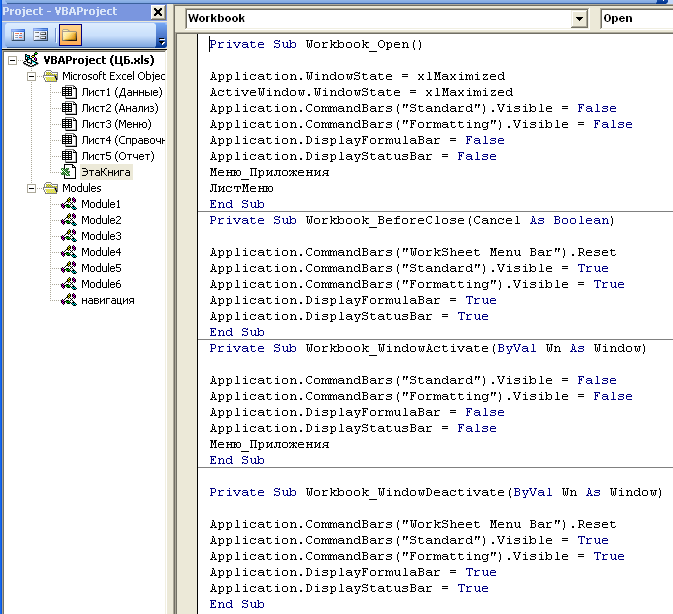
Task: Click the Module3 module icon
Action: tap(69, 236)
